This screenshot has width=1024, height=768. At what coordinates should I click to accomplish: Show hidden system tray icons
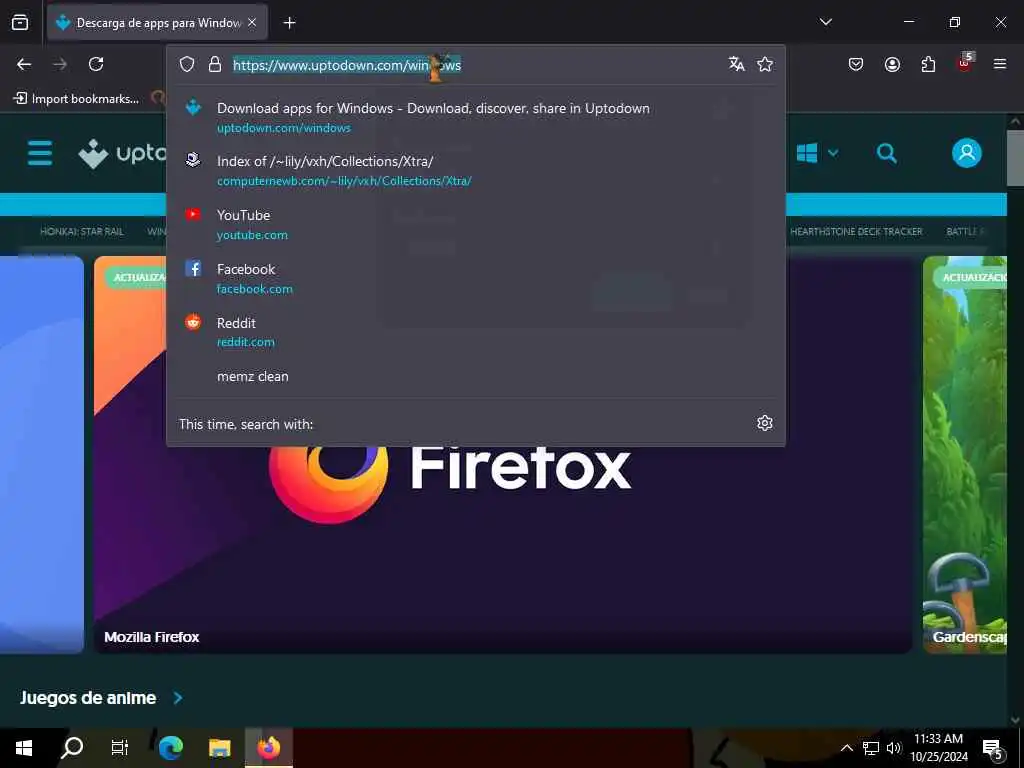(x=846, y=748)
